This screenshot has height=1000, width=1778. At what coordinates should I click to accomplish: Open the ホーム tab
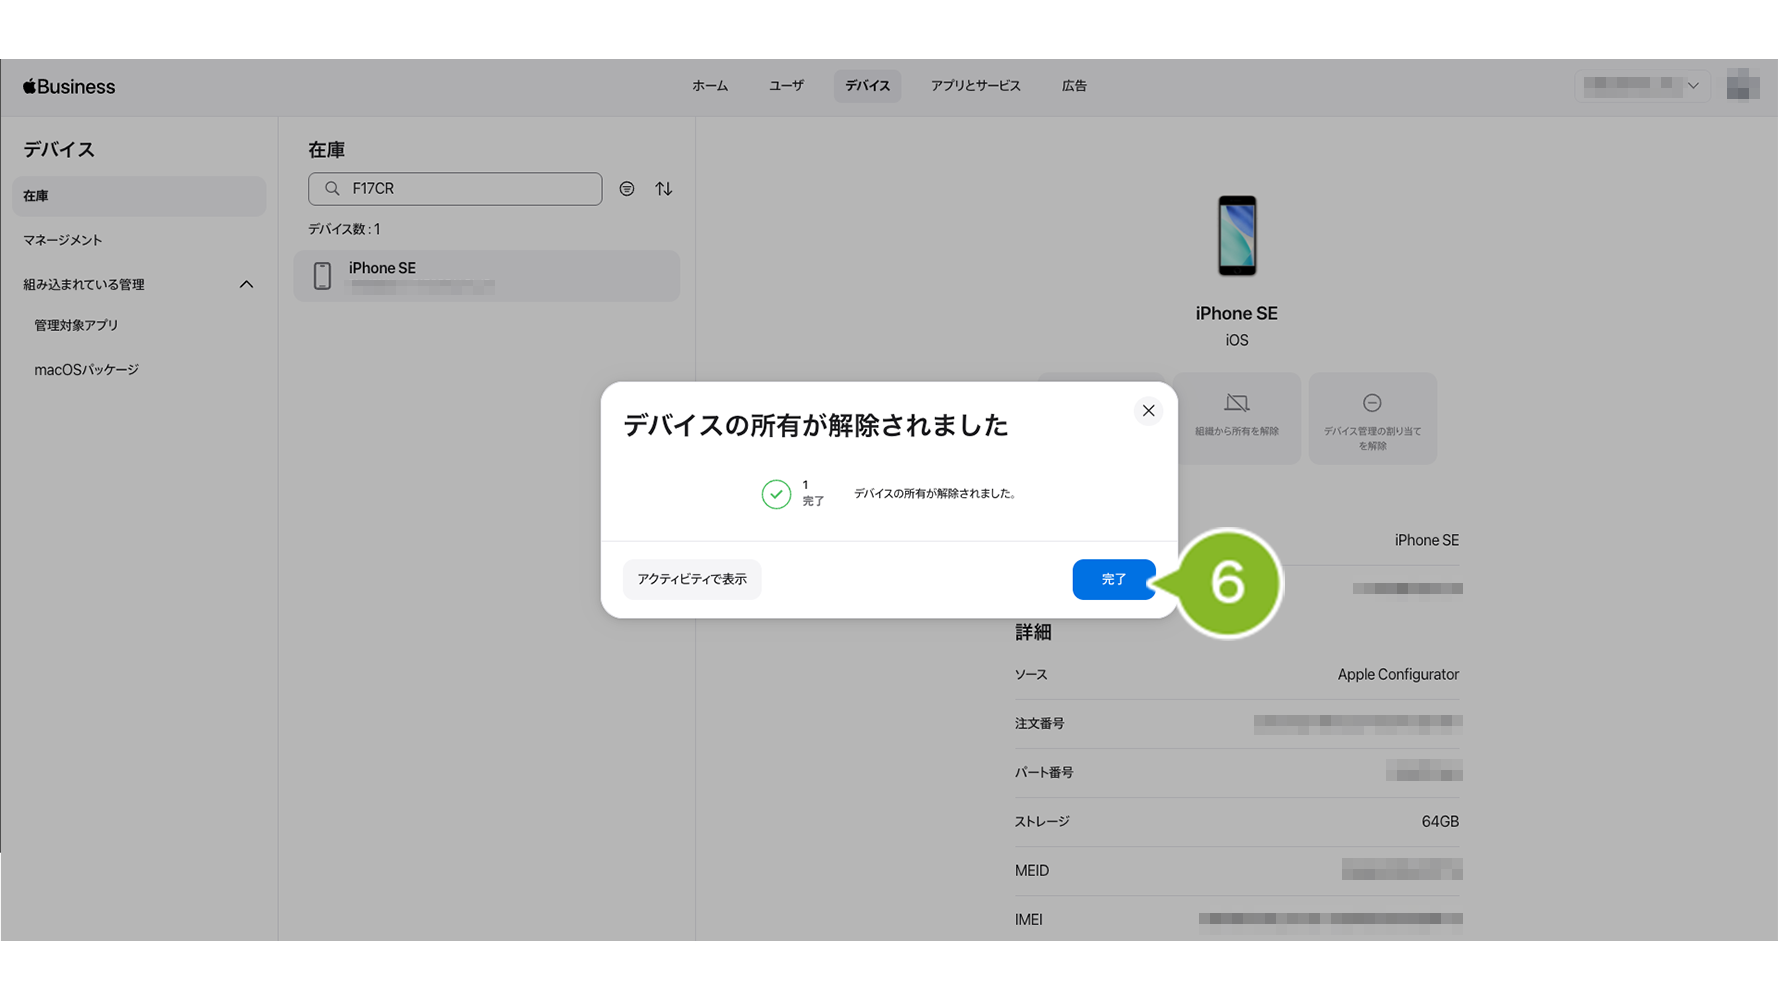tap(710, 86)
